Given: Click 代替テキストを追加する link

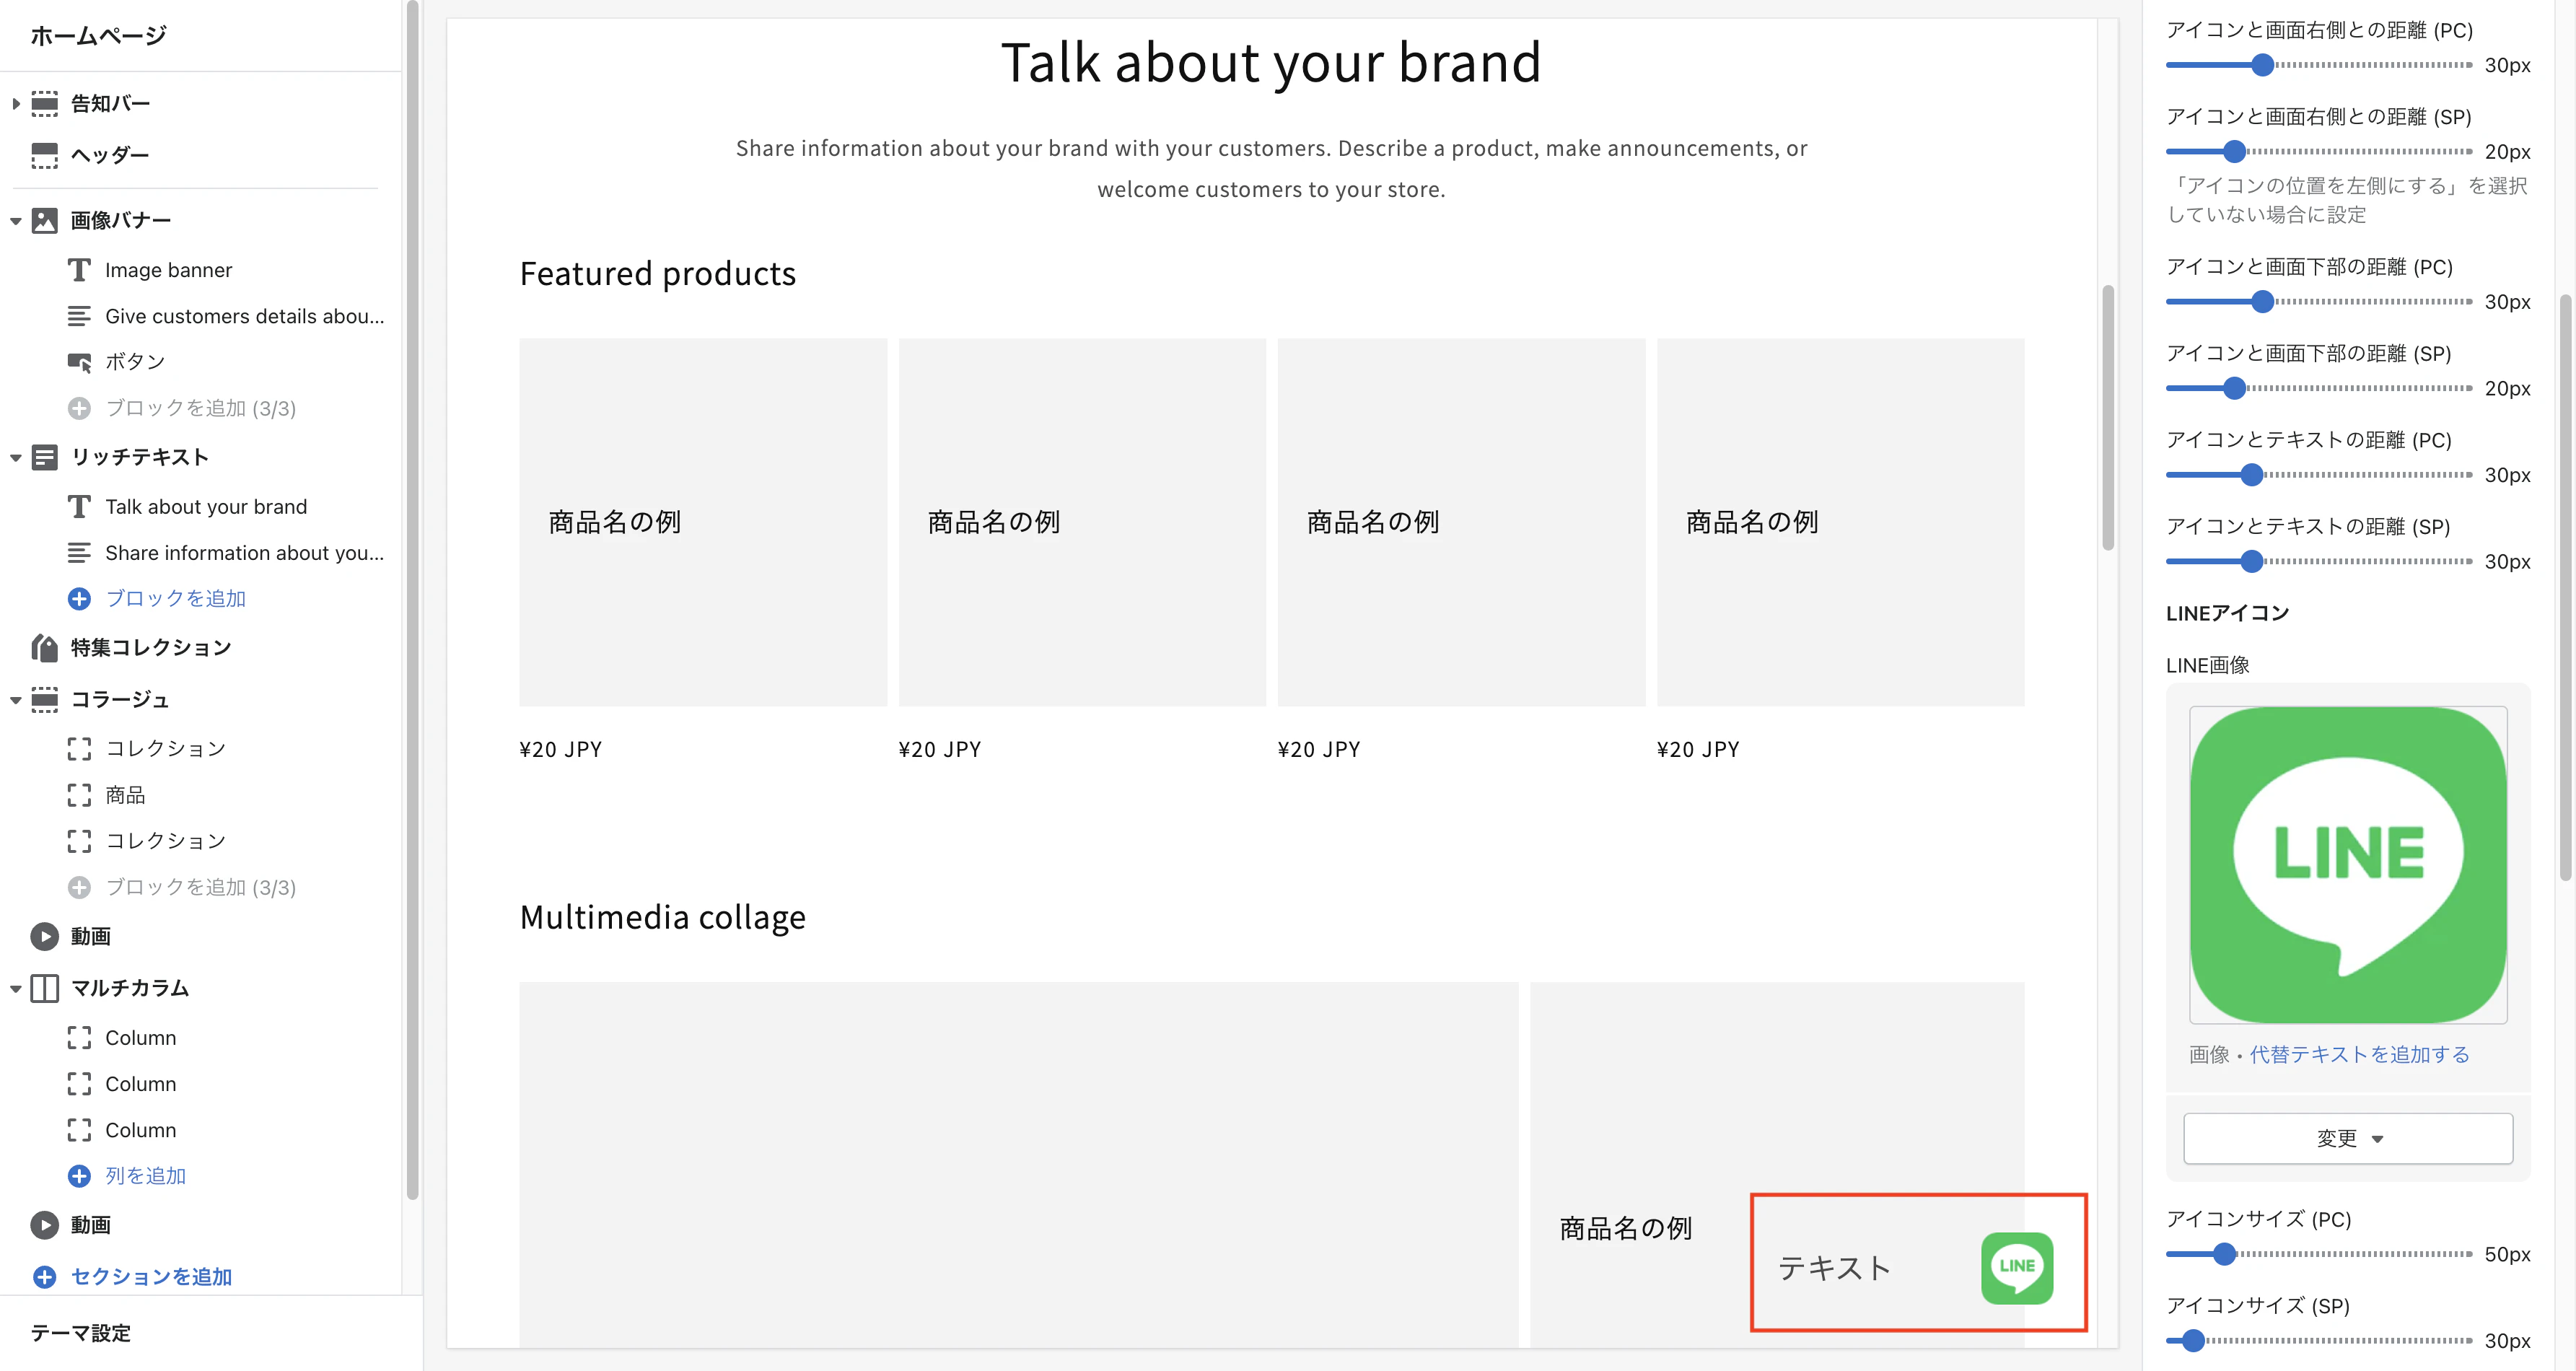Looking at the screenshot, I should click(2359, 1054).
